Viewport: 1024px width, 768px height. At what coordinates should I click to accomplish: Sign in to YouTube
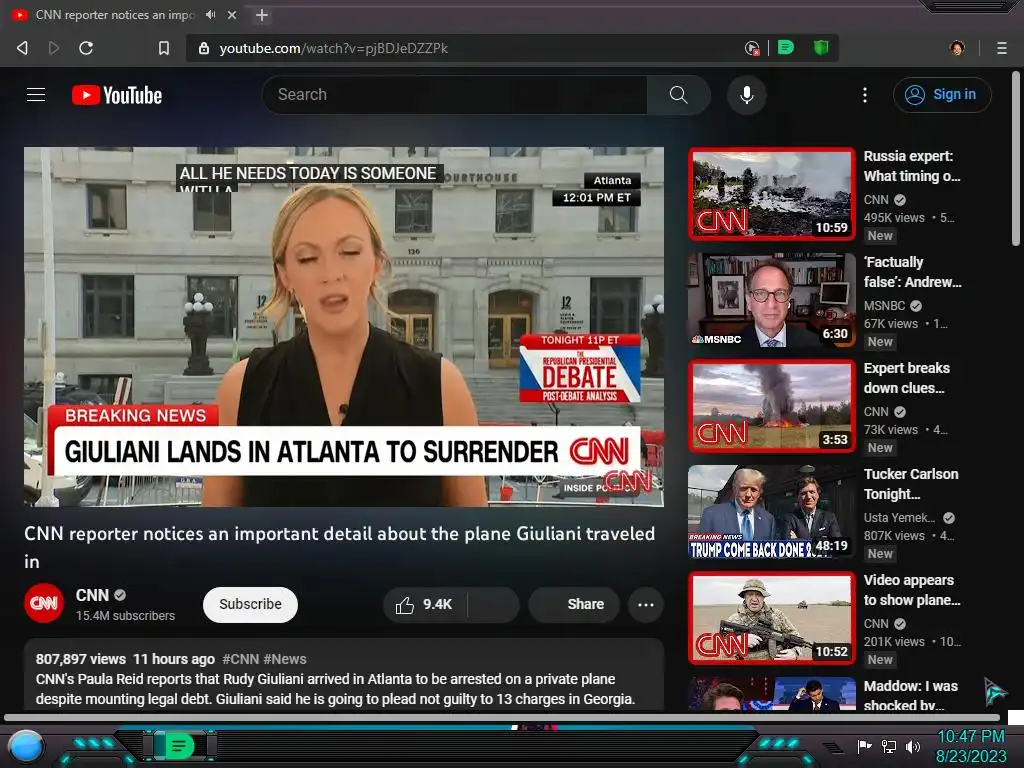(x=942, y=95)
